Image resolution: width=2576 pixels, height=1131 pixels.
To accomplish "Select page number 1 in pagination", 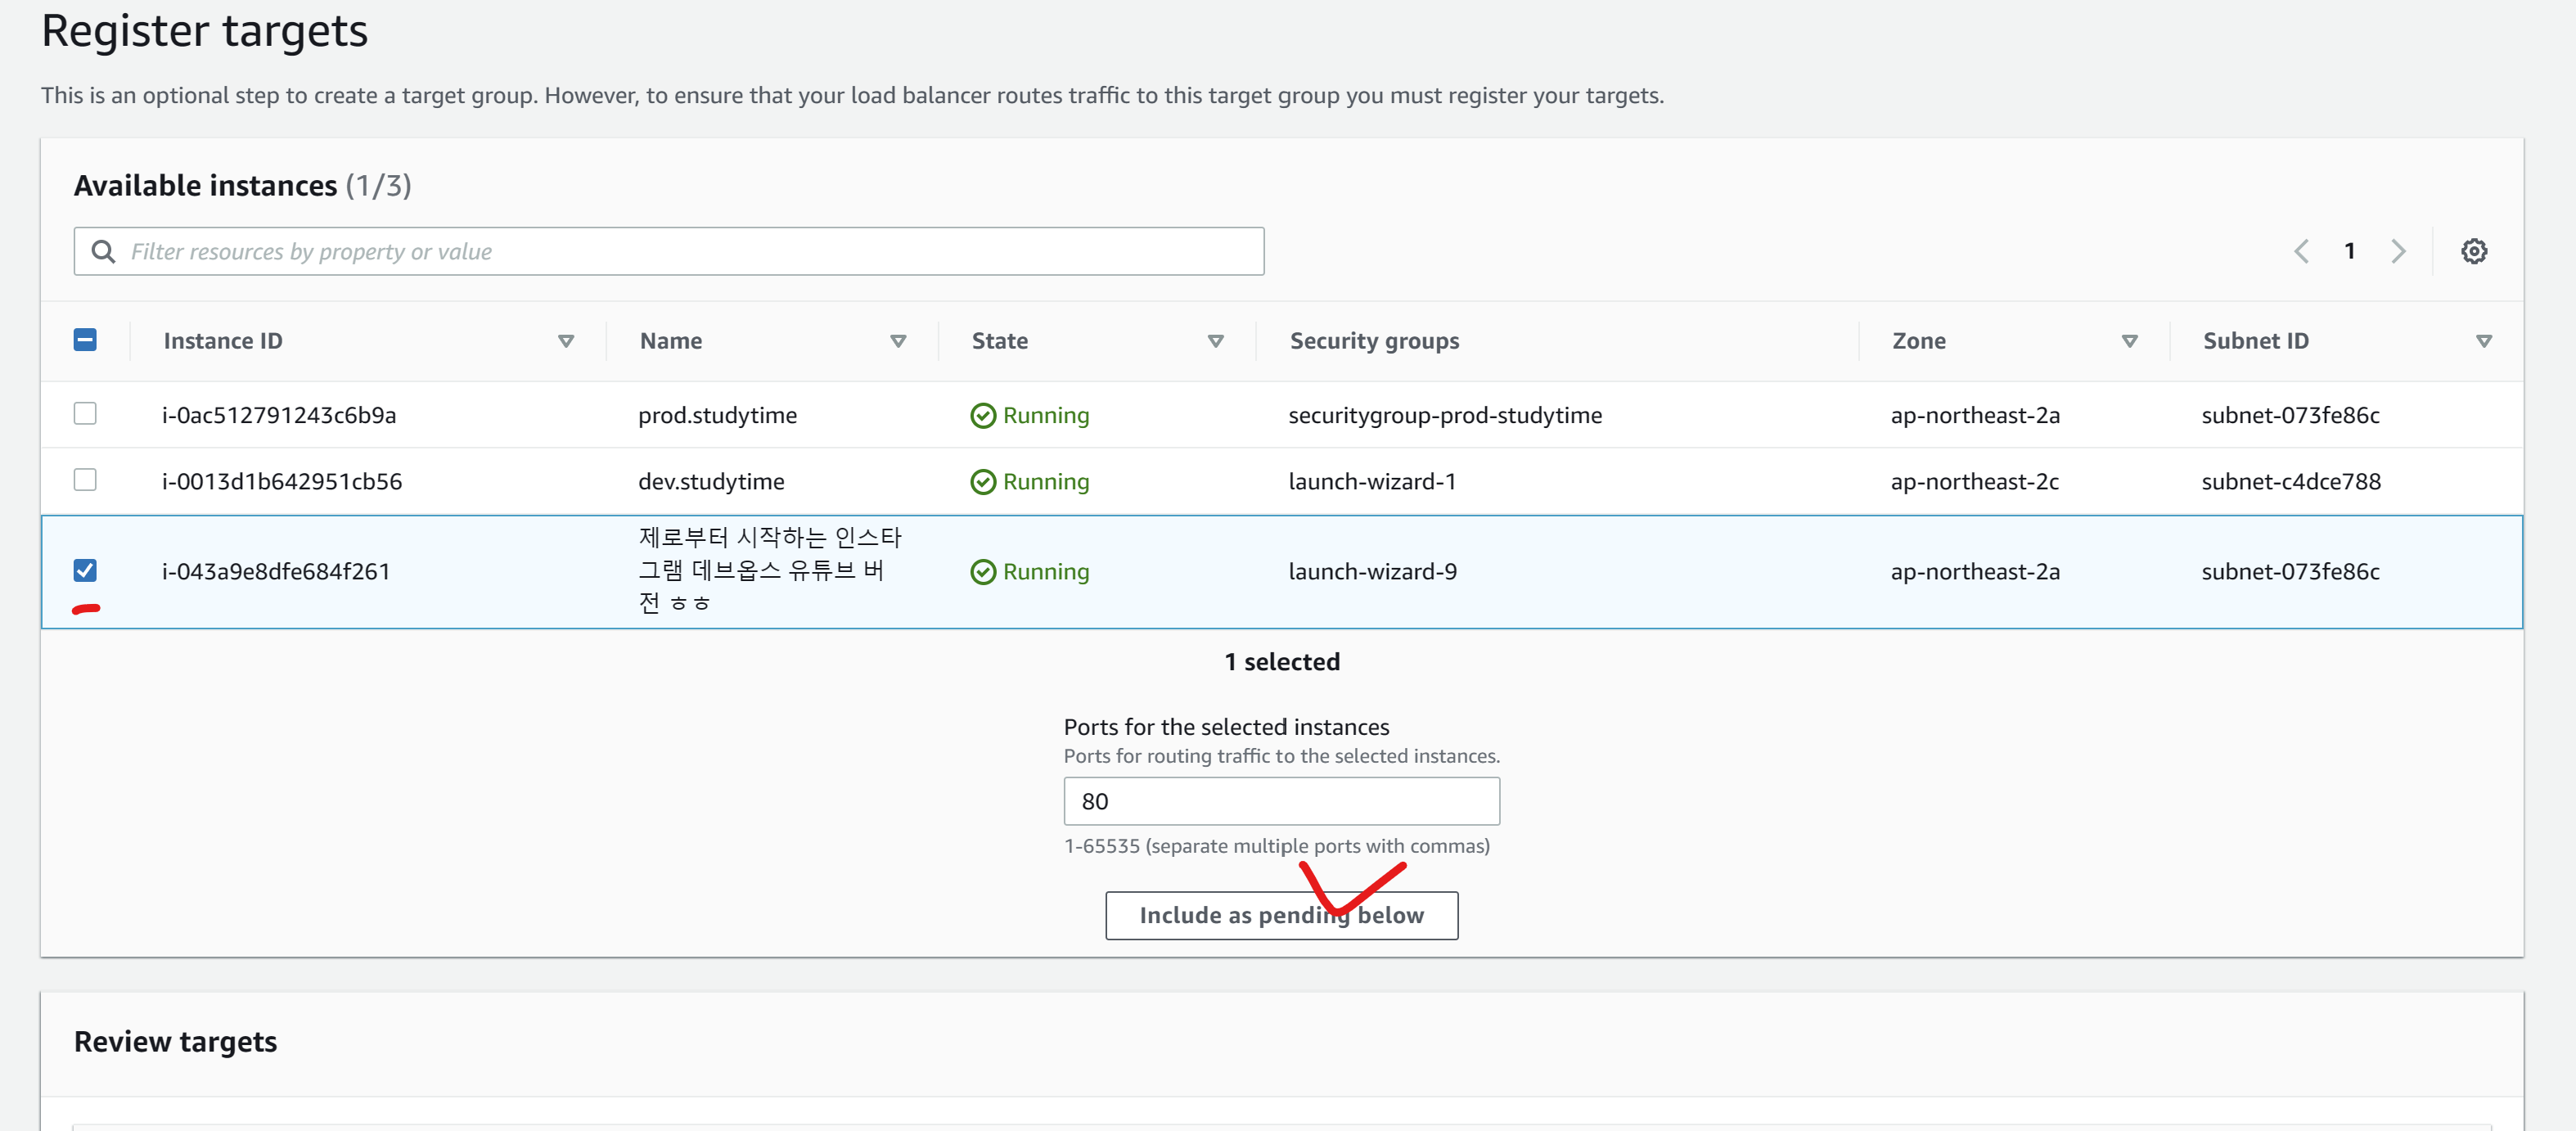I will tap(2349, 251).
